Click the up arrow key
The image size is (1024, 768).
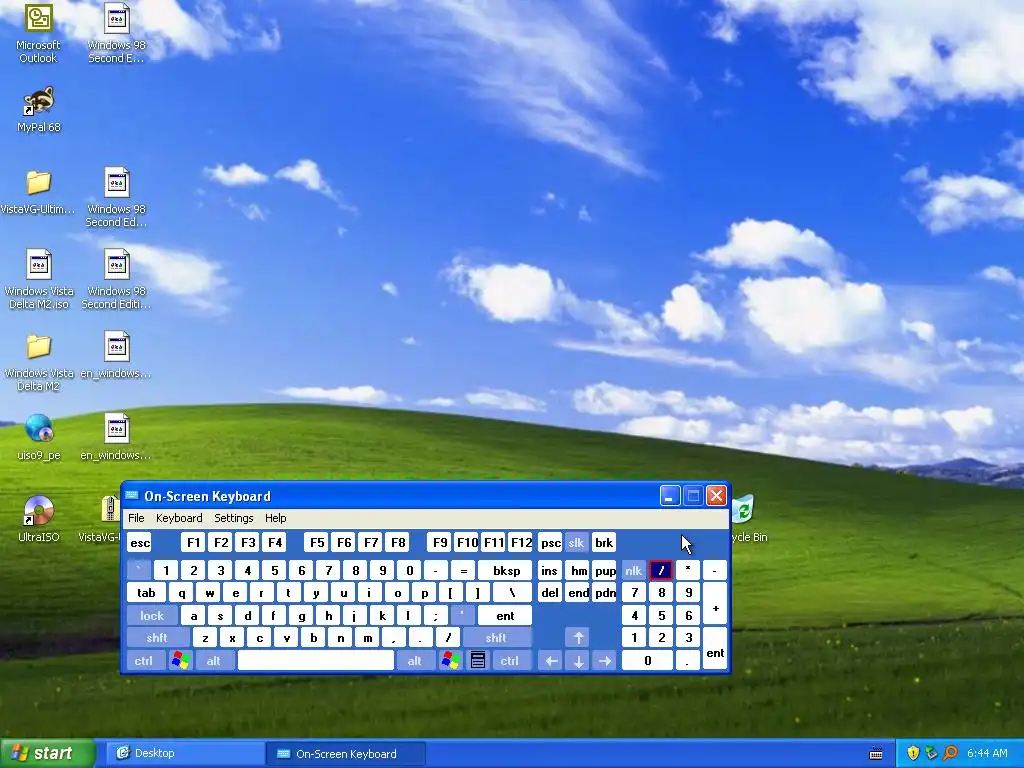(x=578, y=638)
